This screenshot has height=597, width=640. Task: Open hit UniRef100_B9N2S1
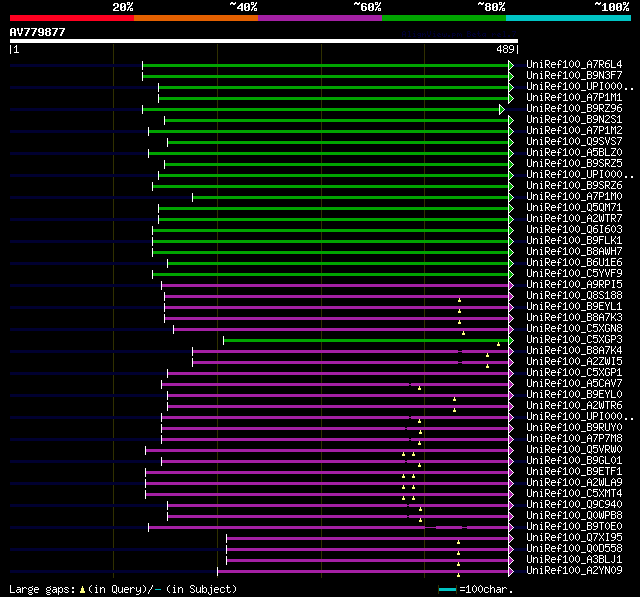tap(574, 120)
